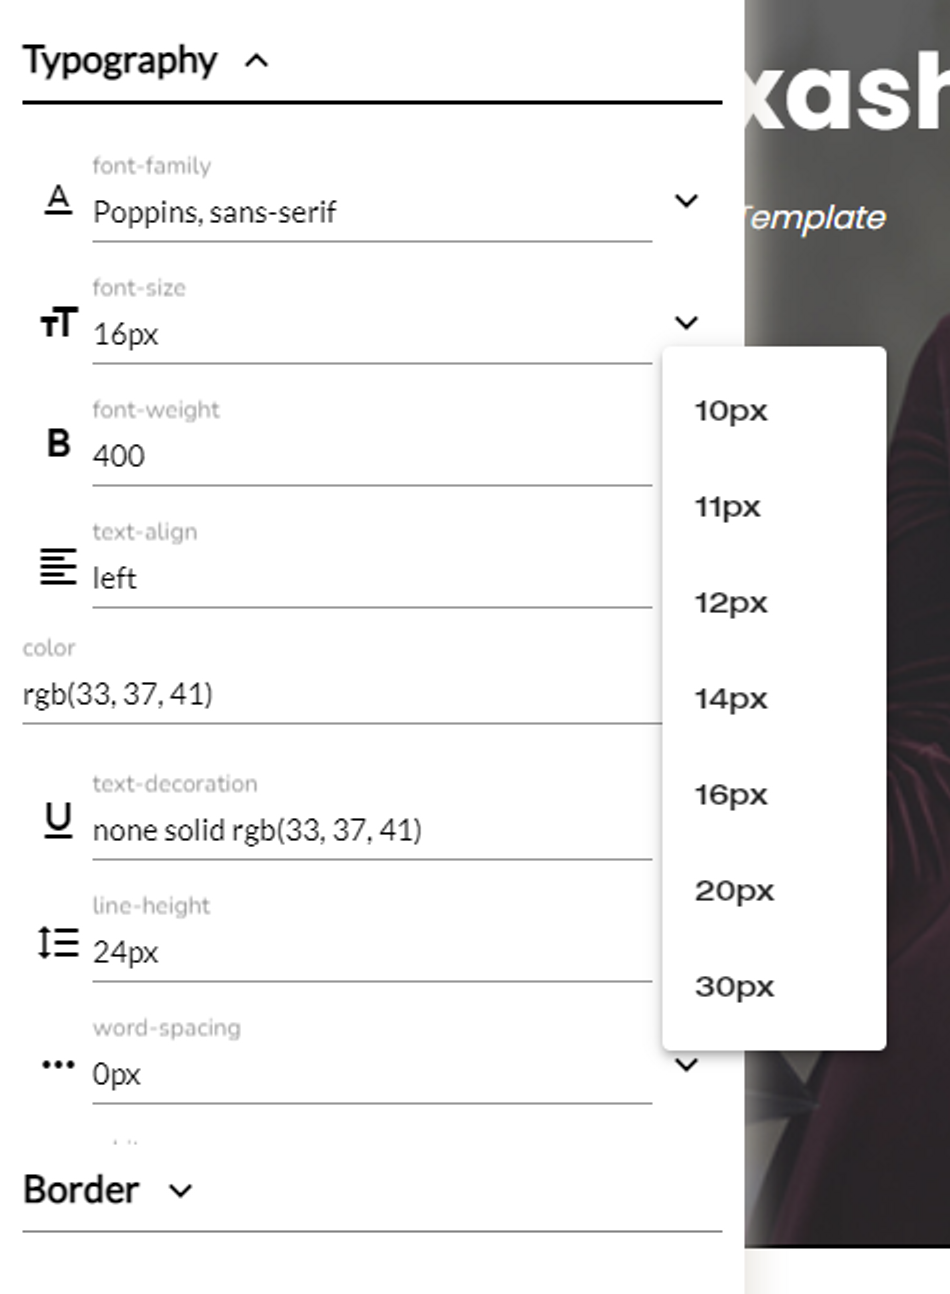The image size is (950, 1294).
Task: Open the font-family dropdown arrow
Action: [x=686, y=201]
